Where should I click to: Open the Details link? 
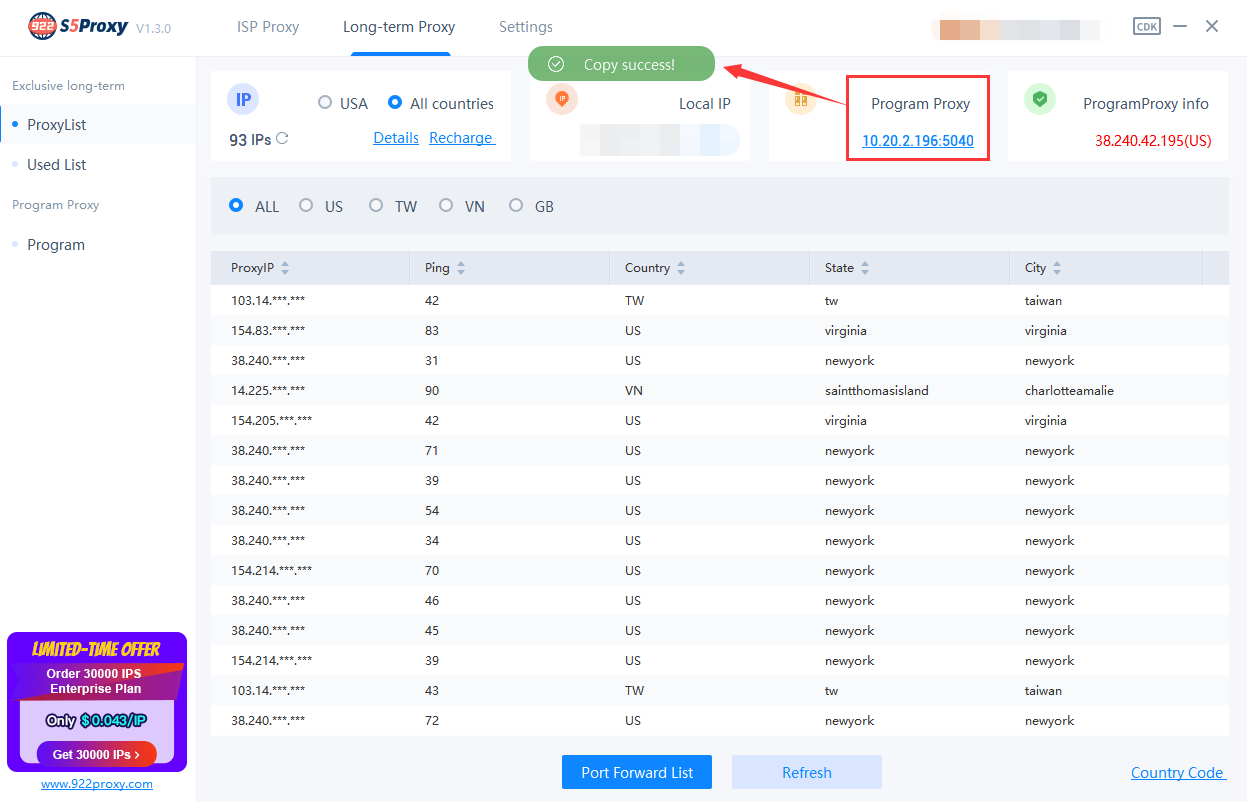click(x=396, y=138)
